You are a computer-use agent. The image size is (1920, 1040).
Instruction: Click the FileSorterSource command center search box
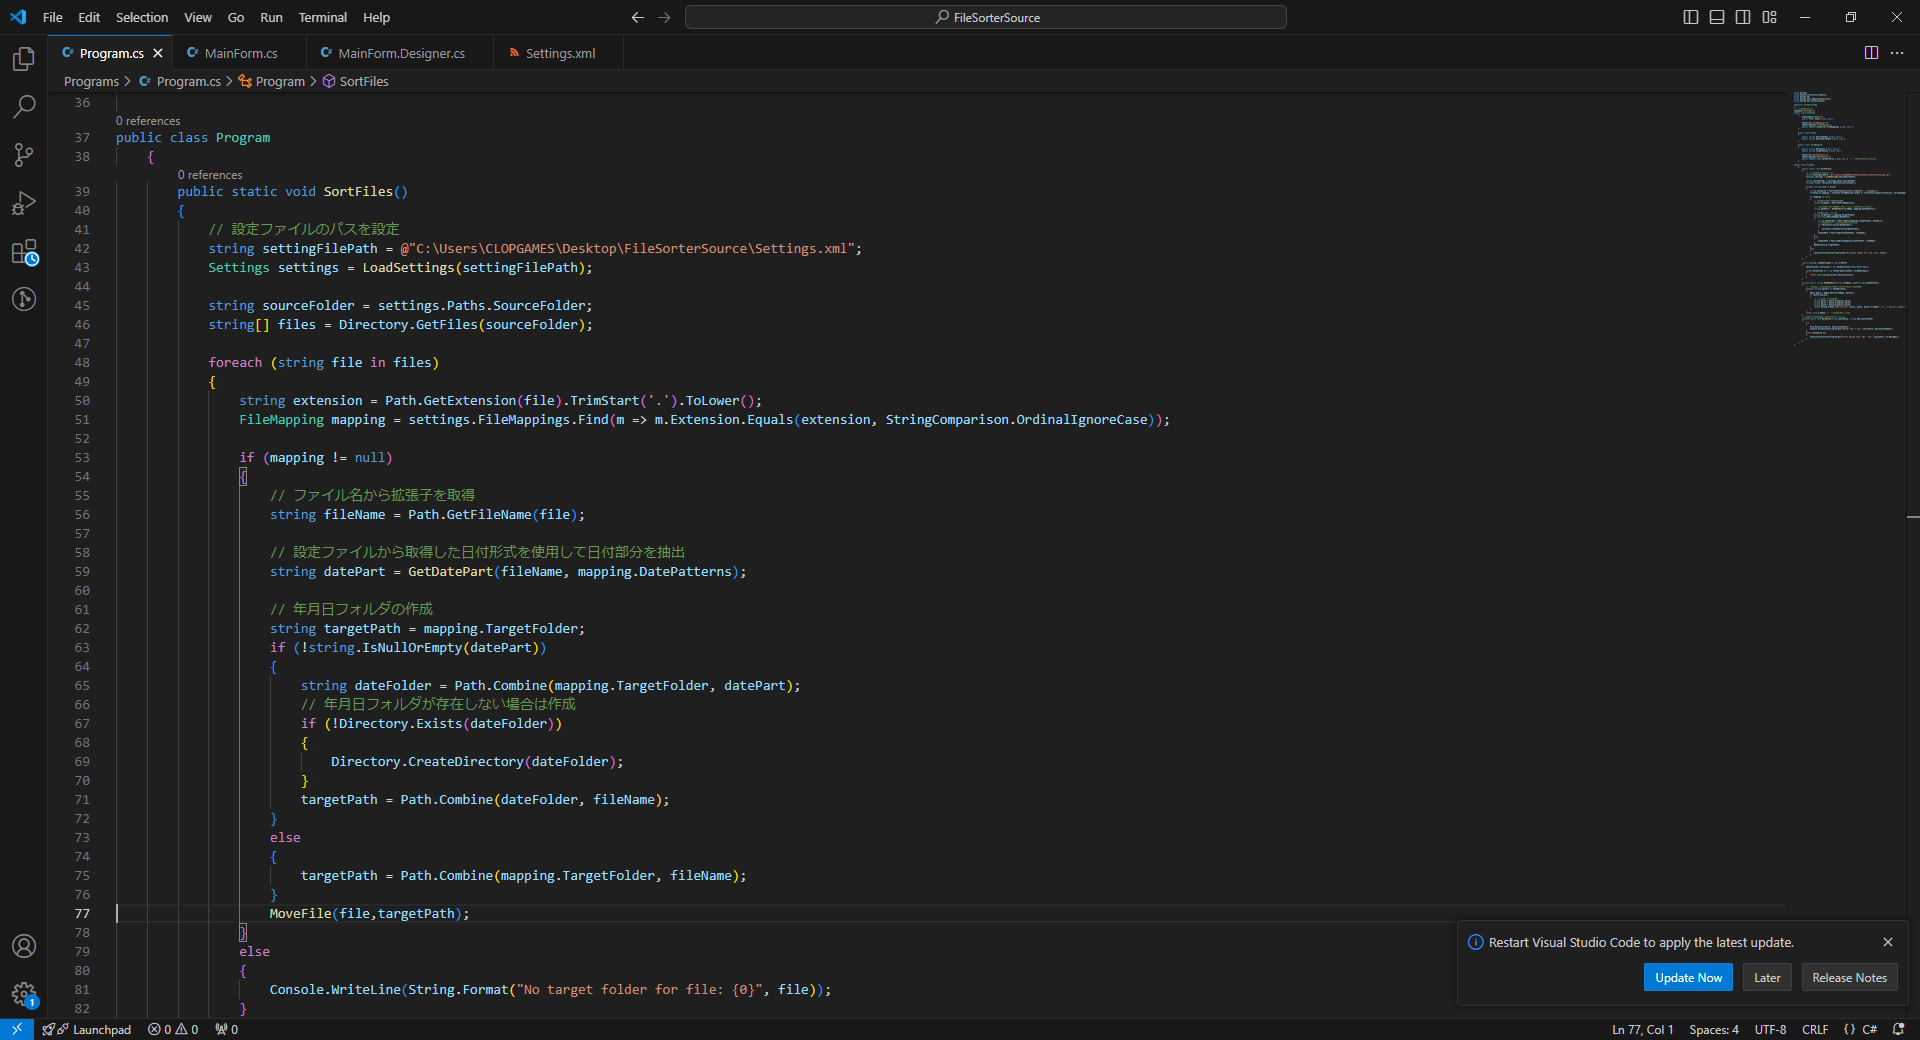pos(986,17)
